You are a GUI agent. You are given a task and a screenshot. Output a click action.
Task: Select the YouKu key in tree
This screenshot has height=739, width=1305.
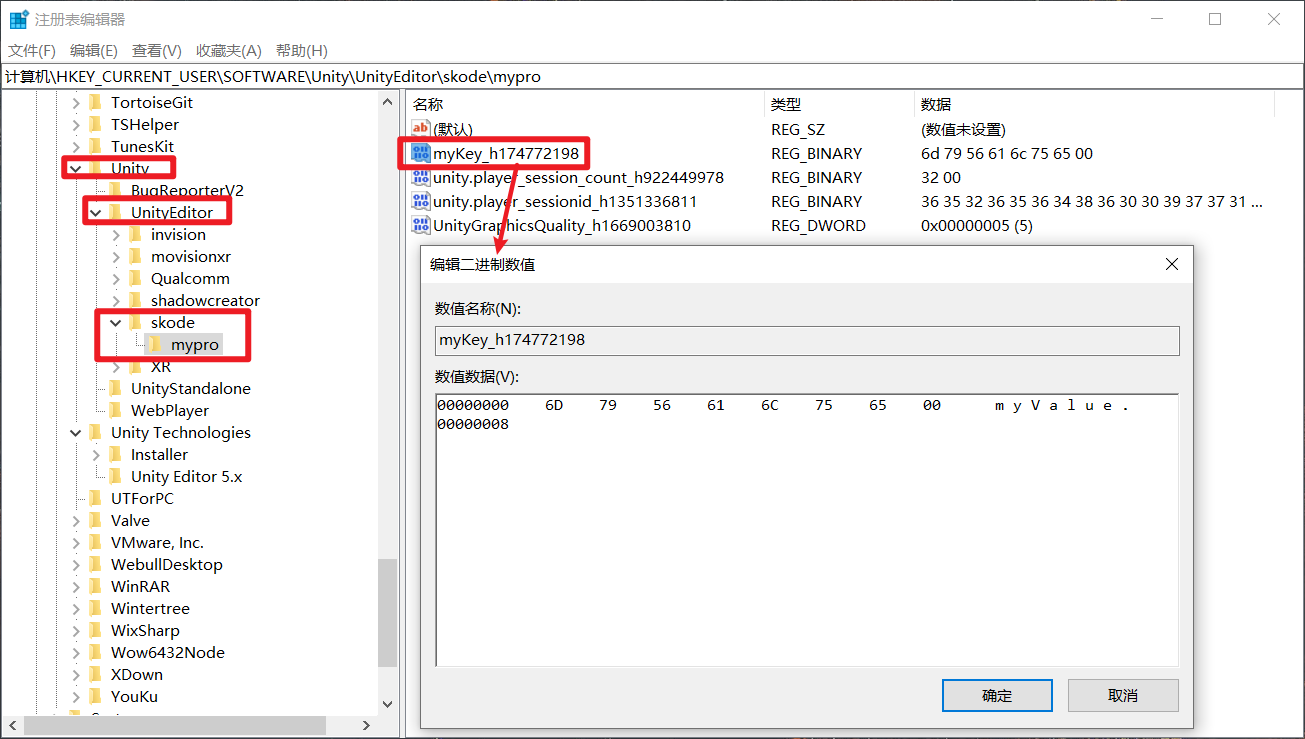coord(134,696)
